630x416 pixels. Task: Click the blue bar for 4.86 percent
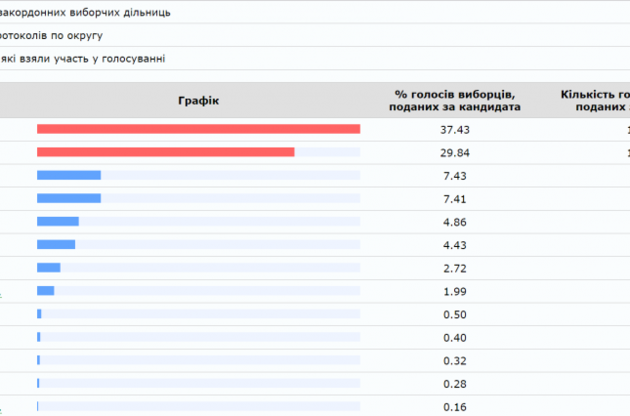click(x=58, y=221)
